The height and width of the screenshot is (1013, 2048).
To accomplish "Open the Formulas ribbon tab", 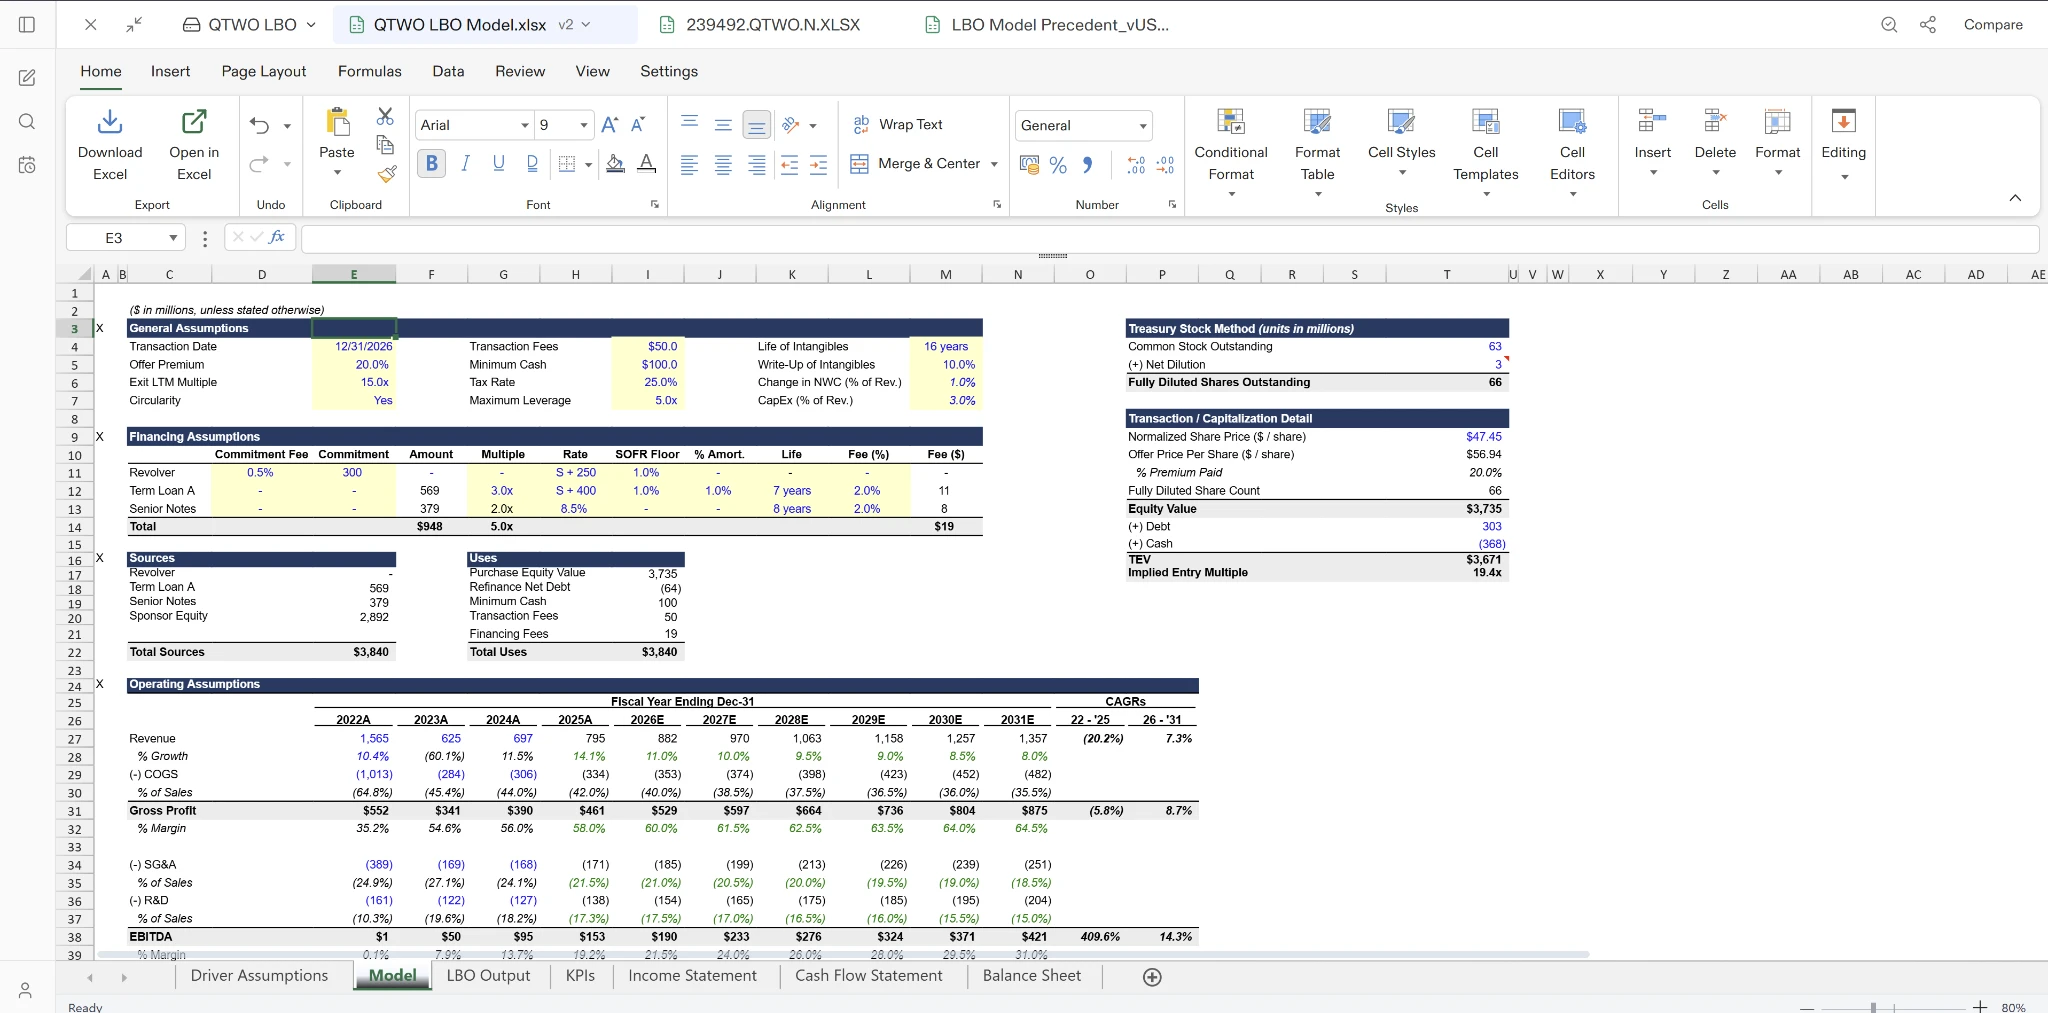I will point(370,71).
